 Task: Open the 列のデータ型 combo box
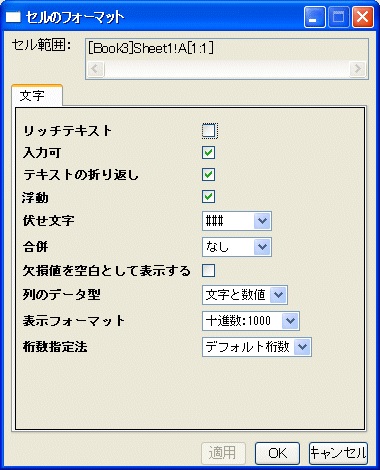pyautogui.click(x=245, y=295)
